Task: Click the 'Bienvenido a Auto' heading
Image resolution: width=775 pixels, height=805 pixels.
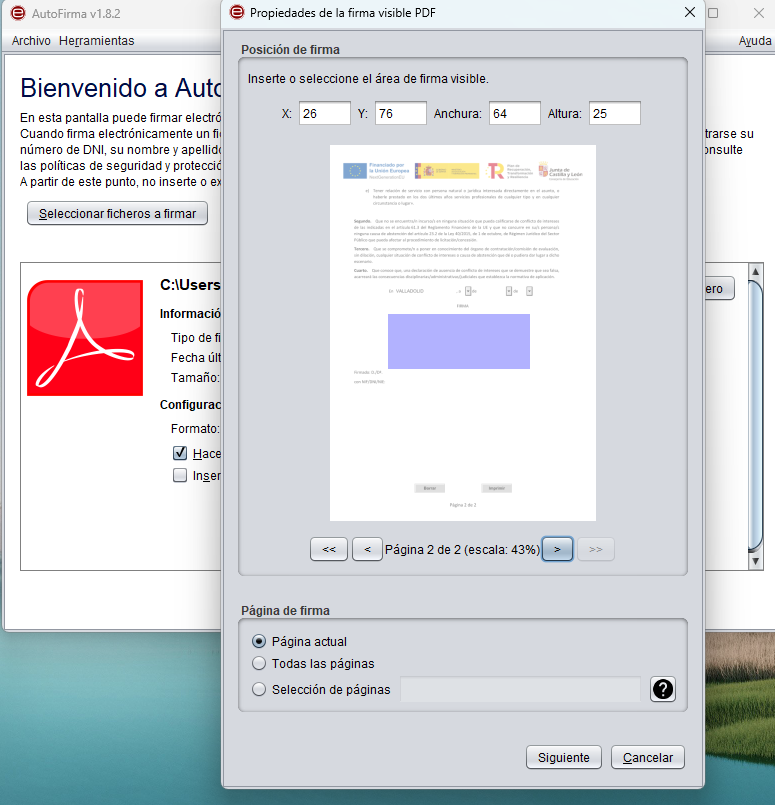Action: point(121,87)
